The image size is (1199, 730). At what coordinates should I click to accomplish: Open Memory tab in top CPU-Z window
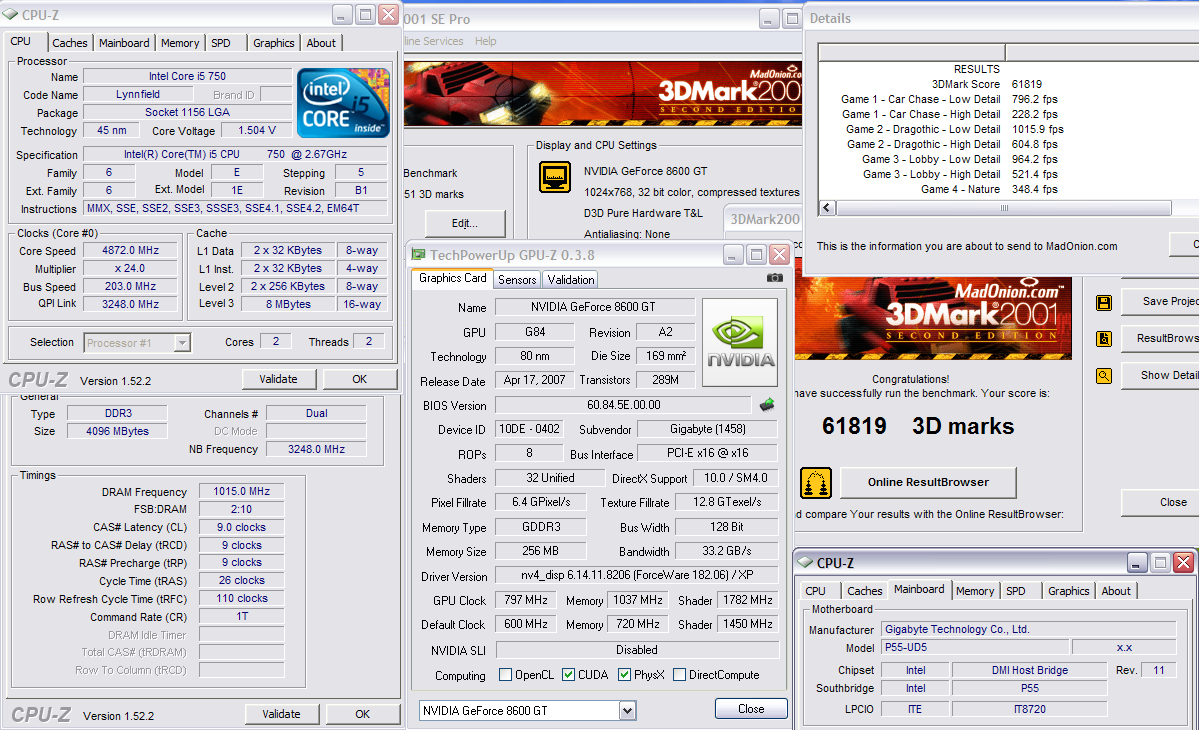tap(180, 43)
